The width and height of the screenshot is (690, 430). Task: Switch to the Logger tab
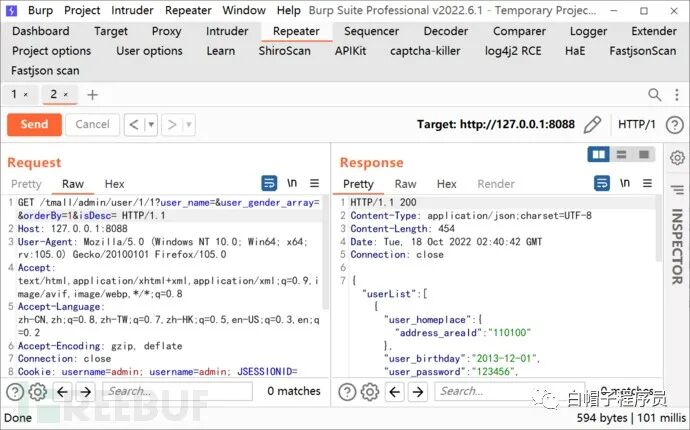click(x=588, y=31)
